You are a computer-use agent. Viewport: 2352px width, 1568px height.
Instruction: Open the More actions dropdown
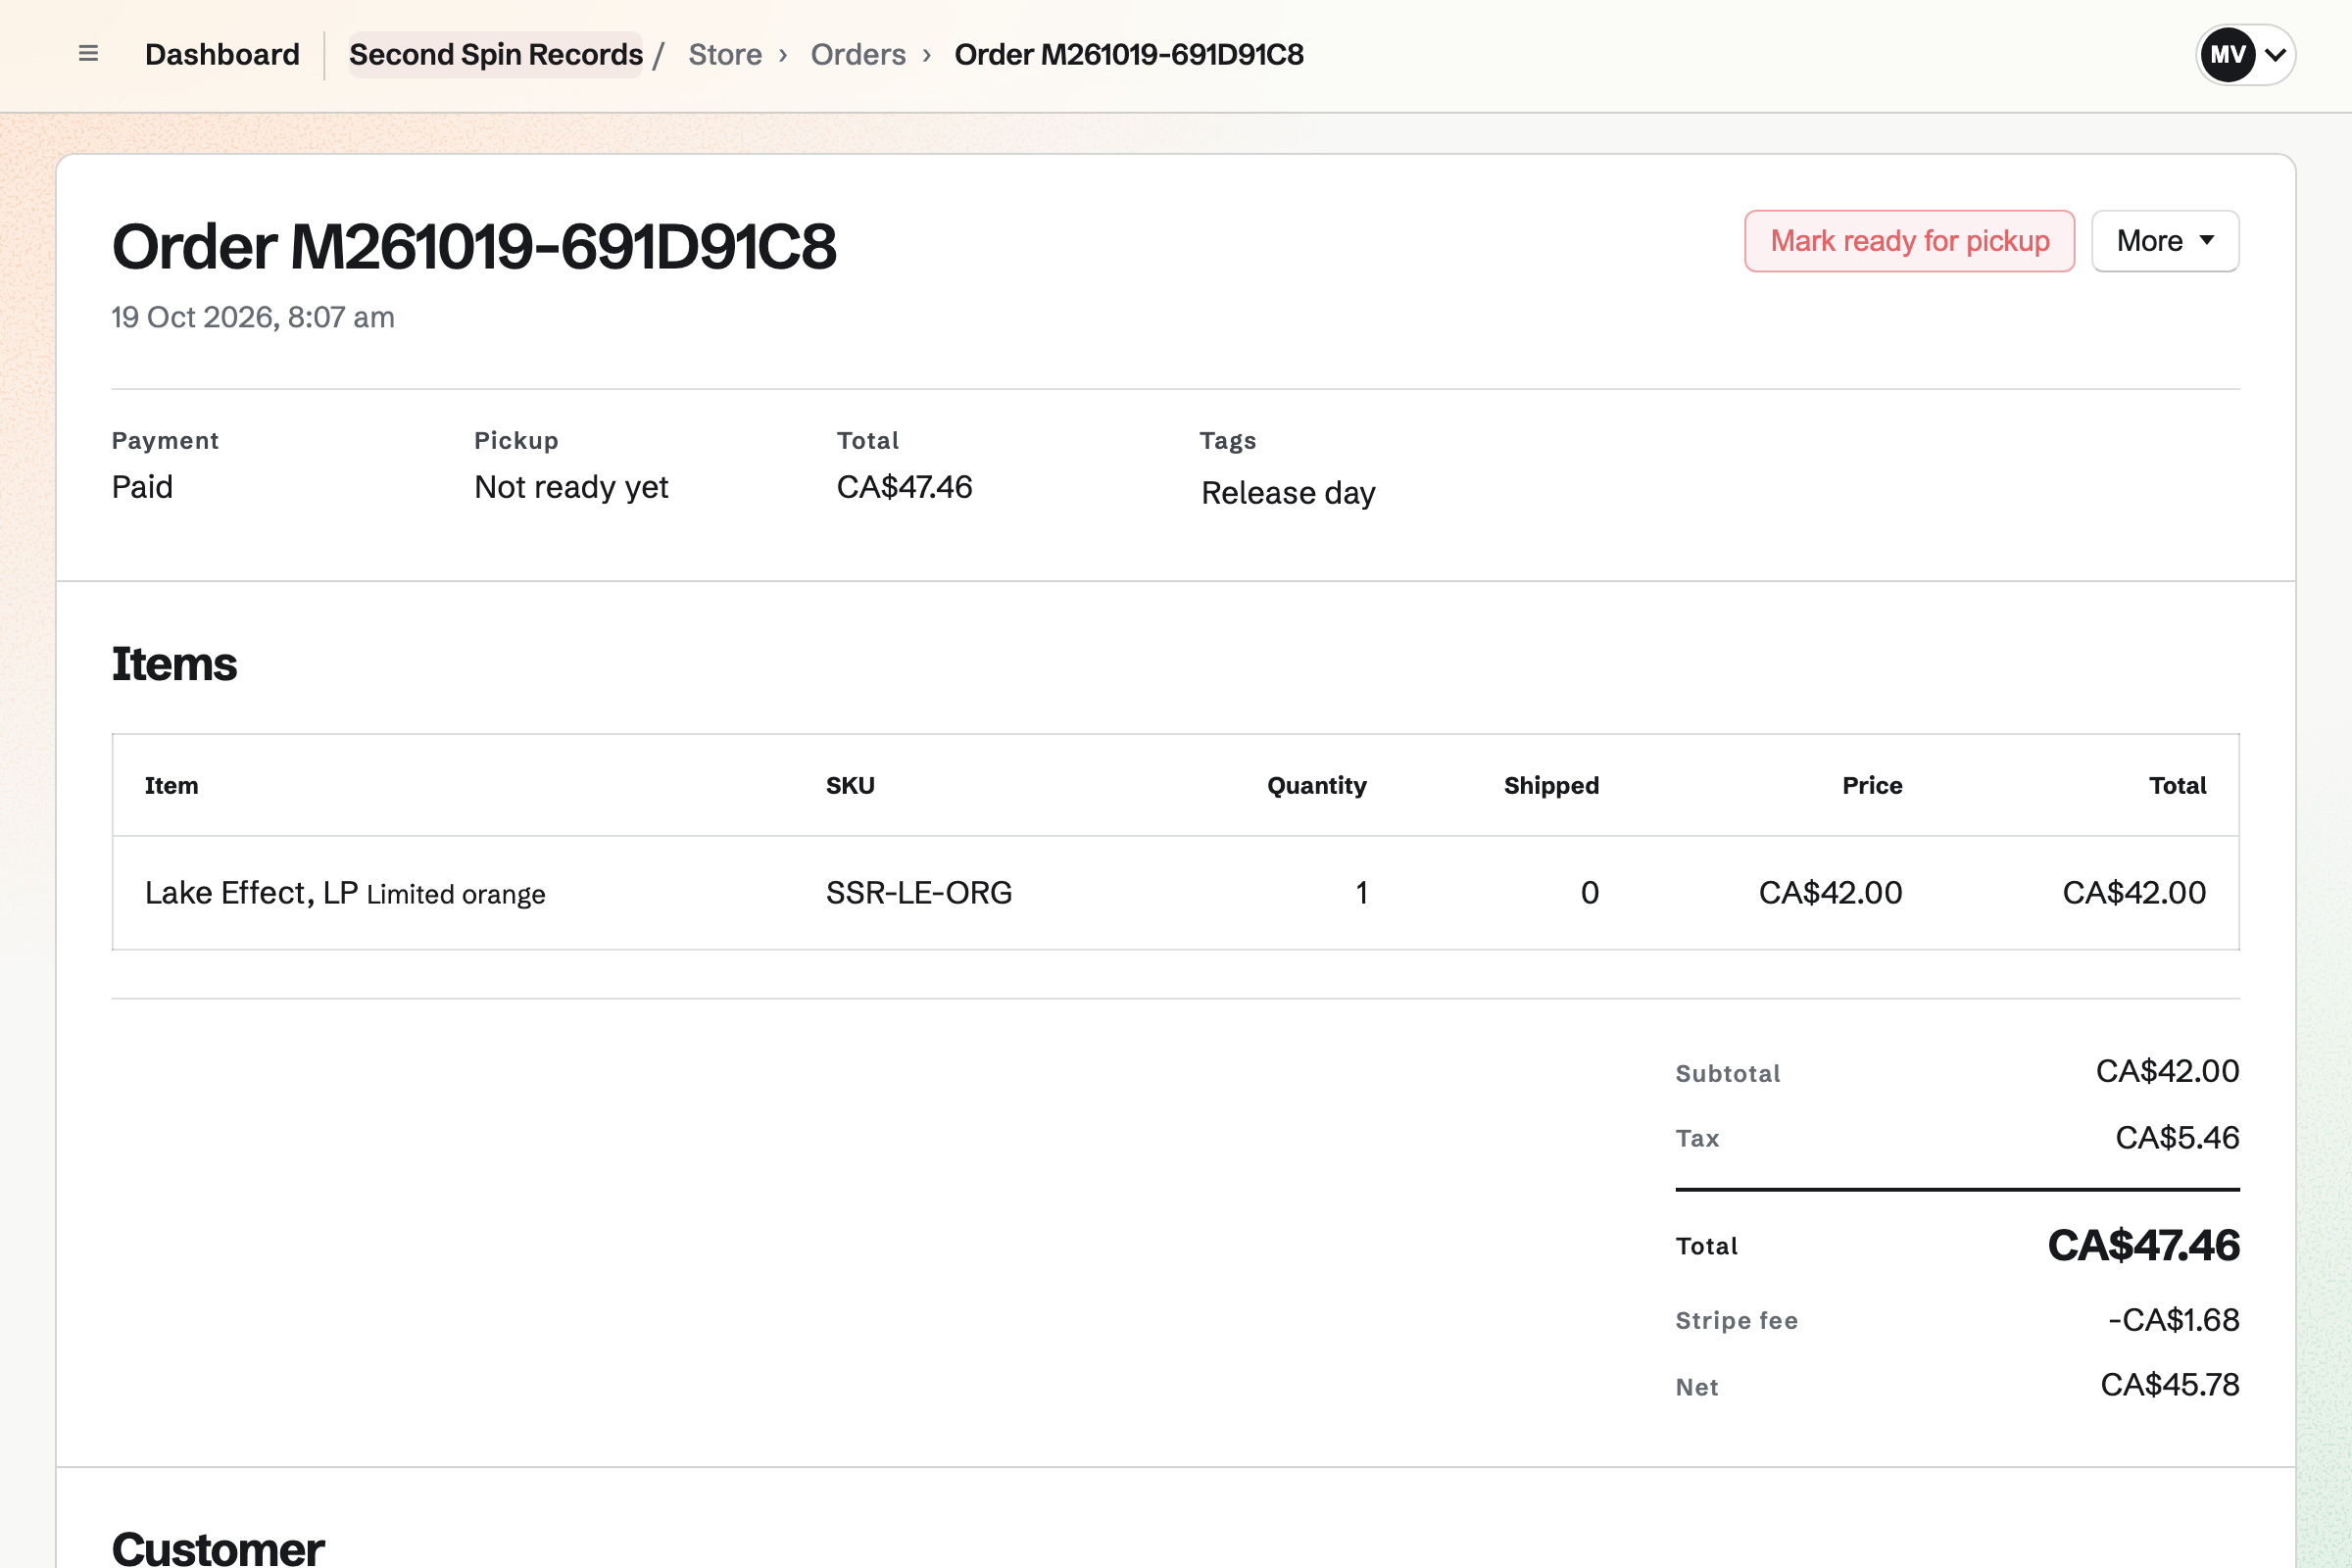click(x=2165, y=241)
